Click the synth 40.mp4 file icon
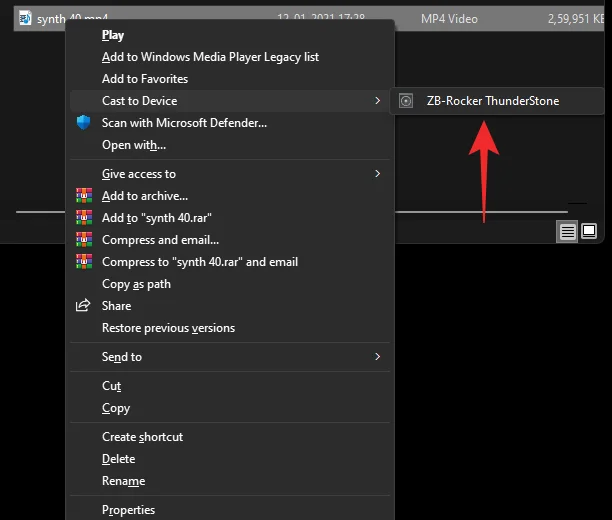The image size is (612, 520). 25,18
